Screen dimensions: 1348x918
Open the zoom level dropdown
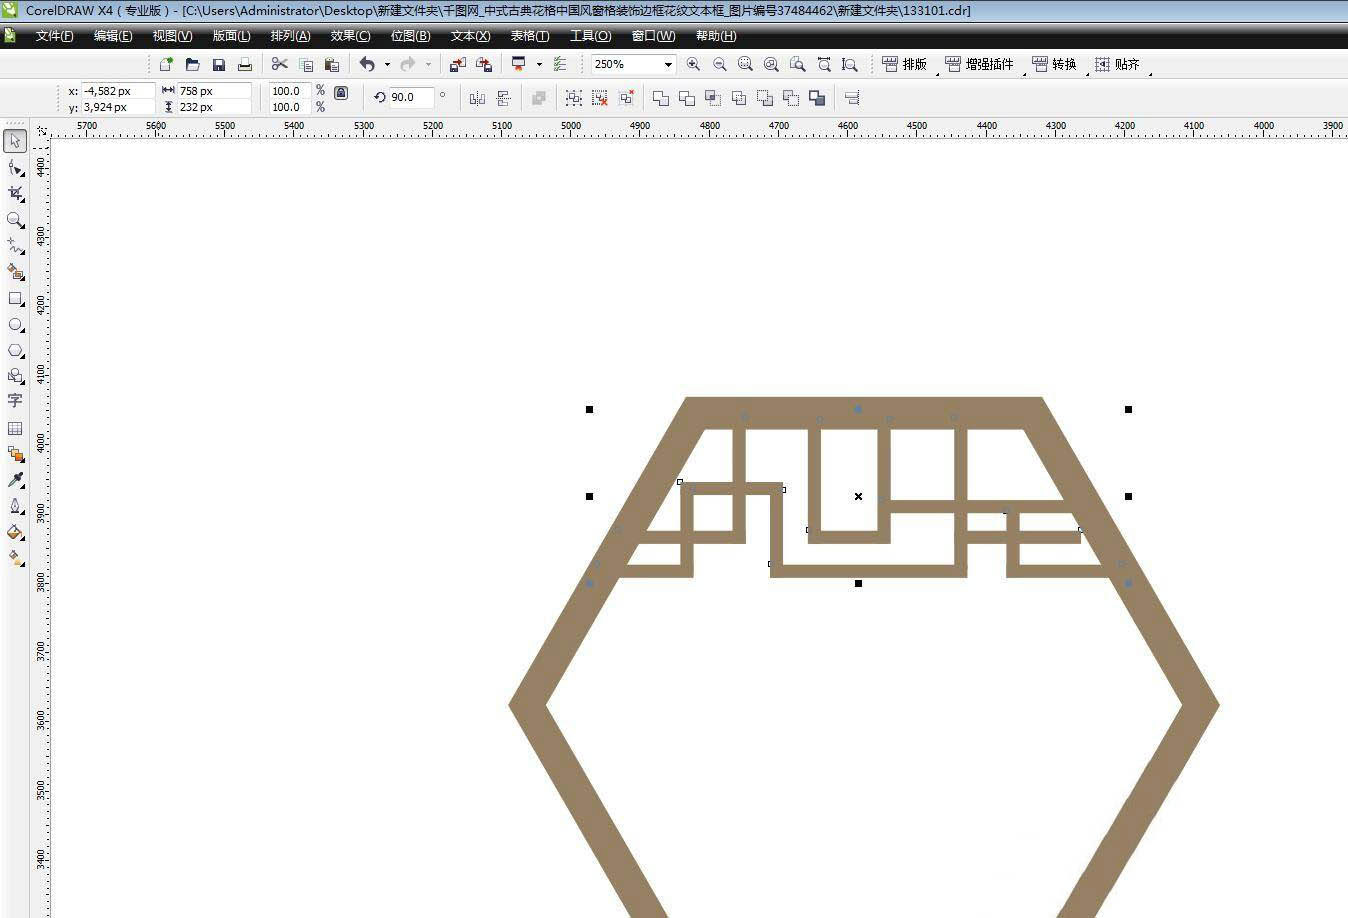pos(668,64)
